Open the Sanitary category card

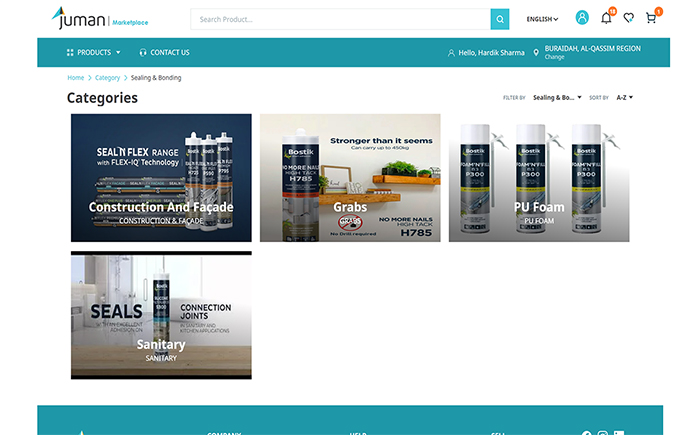click(161, 315)
